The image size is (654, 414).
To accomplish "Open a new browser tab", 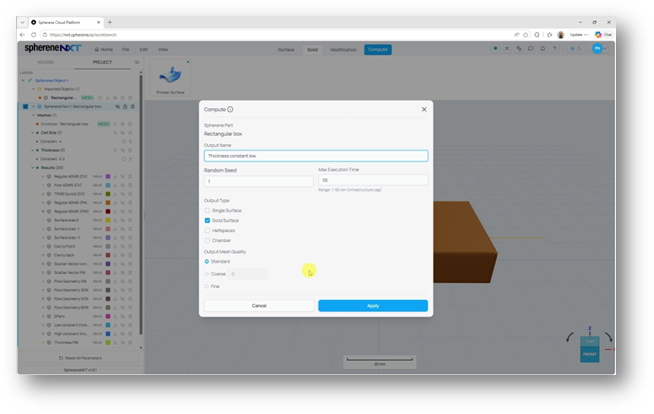I will pos(110,22).
